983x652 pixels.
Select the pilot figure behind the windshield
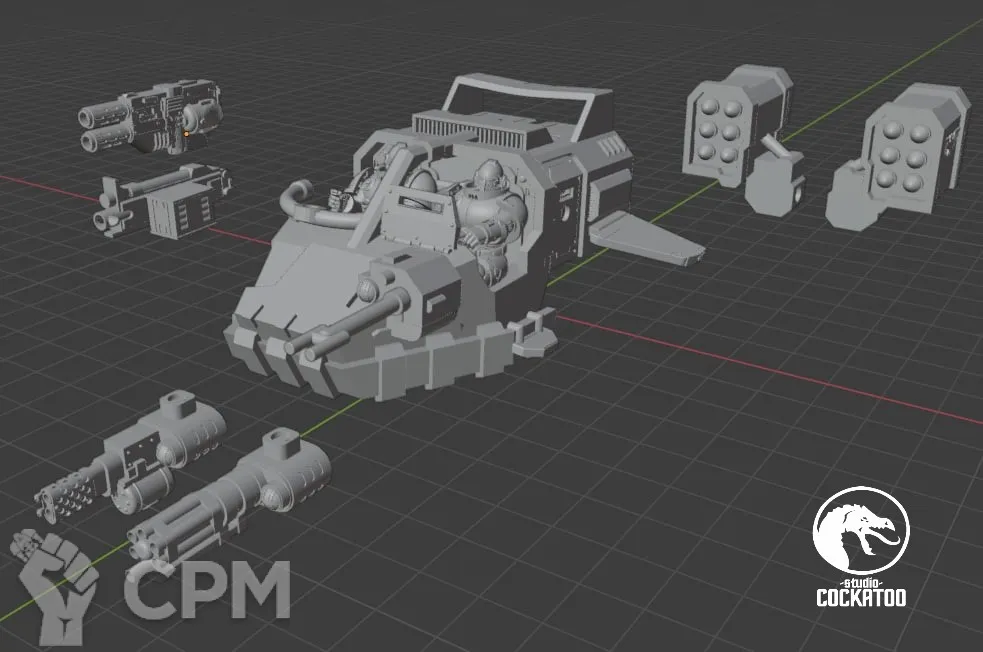click(375, 178)
